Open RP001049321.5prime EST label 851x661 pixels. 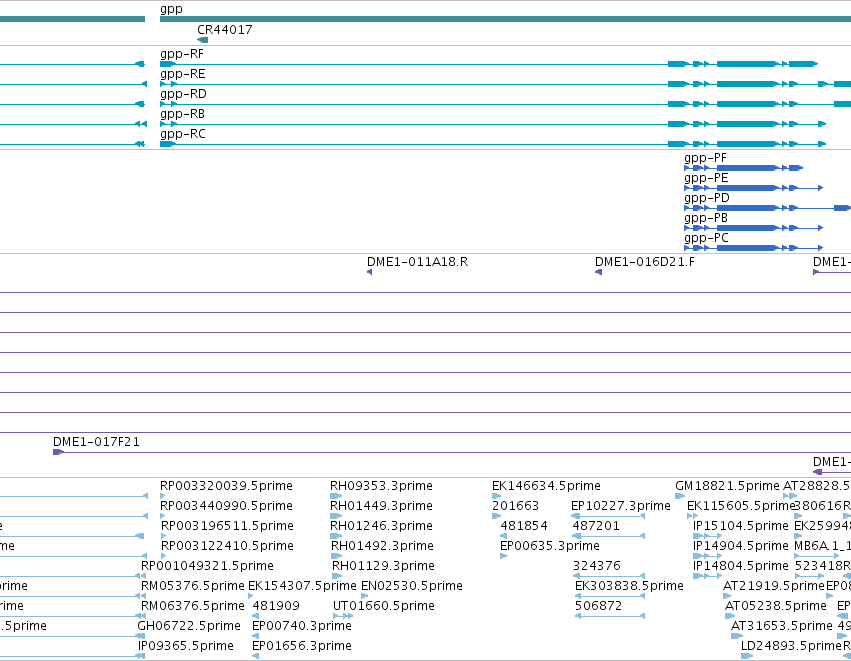click(x=207, y=566)
